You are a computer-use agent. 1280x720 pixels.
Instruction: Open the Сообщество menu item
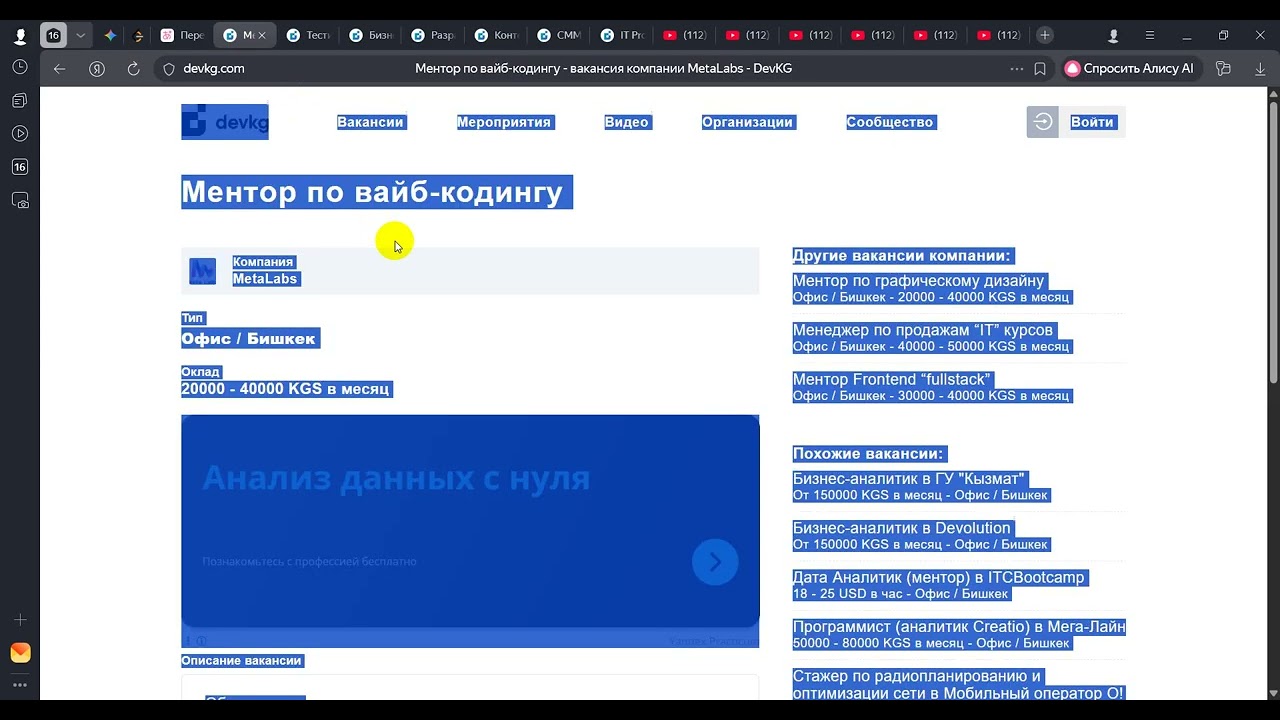(890, 122)
